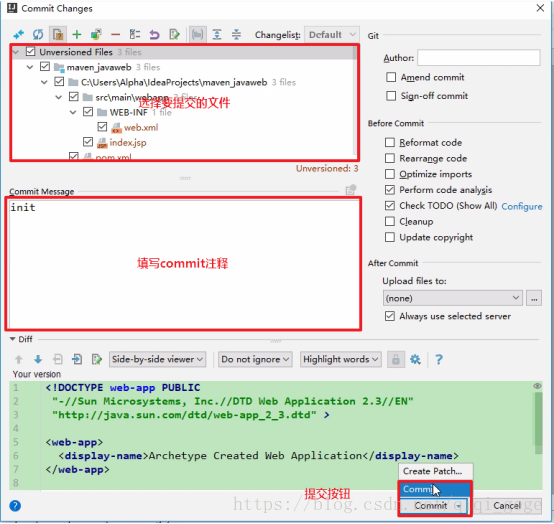Open the Diff settings gear icon
554x524 pixels.
(415, 360)
